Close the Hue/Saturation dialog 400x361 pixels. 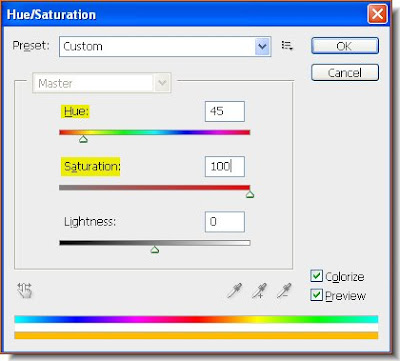point(377,14)
